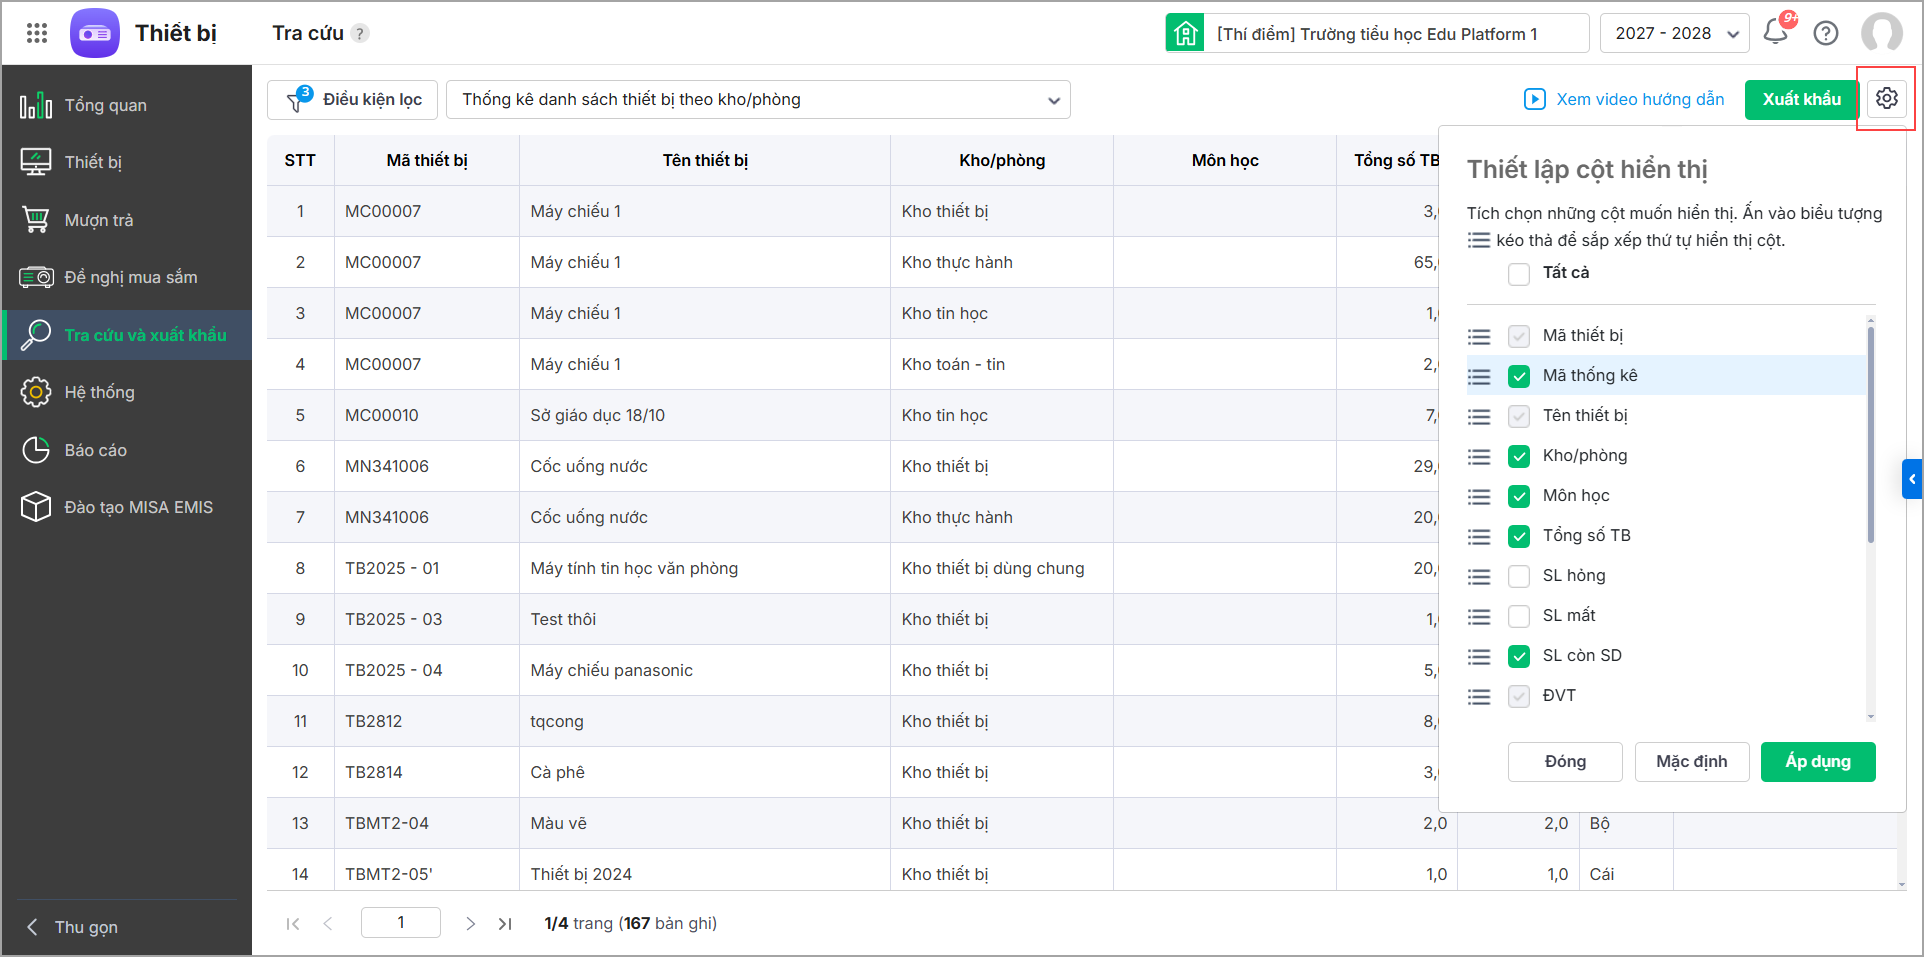This screenshot has width=1924, height=957.
Task: Open the Thống kê danh sách report dropdown
Action: point(758,100)
